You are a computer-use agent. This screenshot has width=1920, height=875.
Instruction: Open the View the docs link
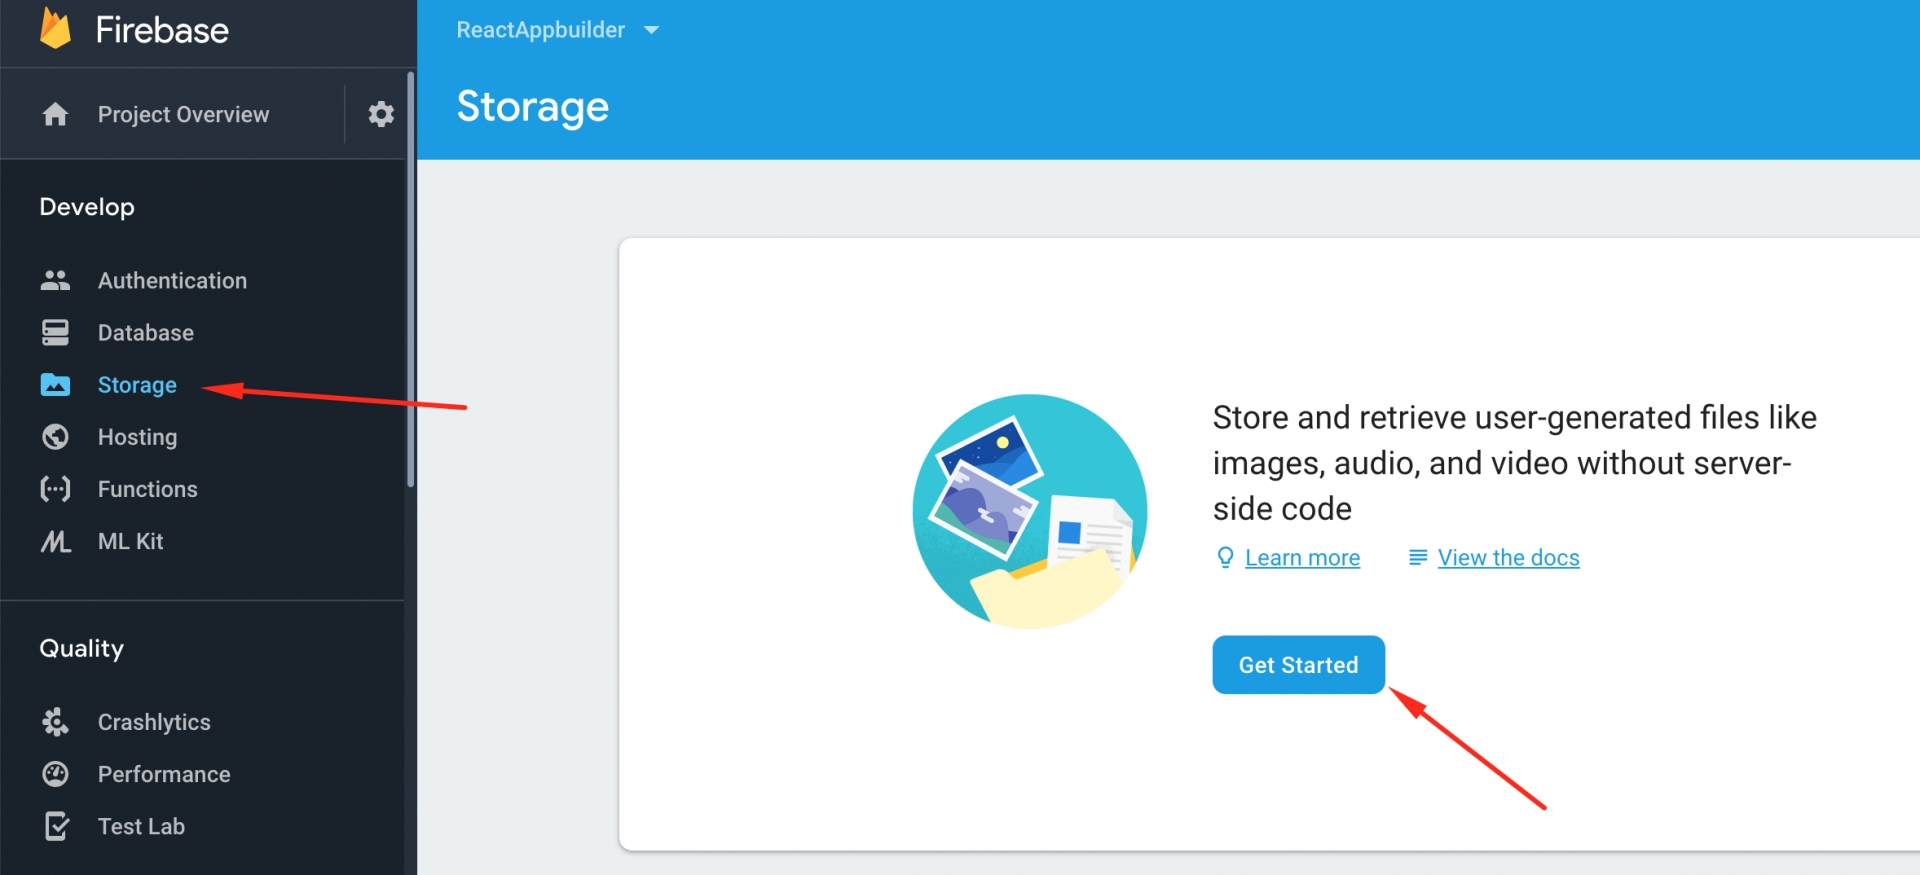coord(1508,558)
